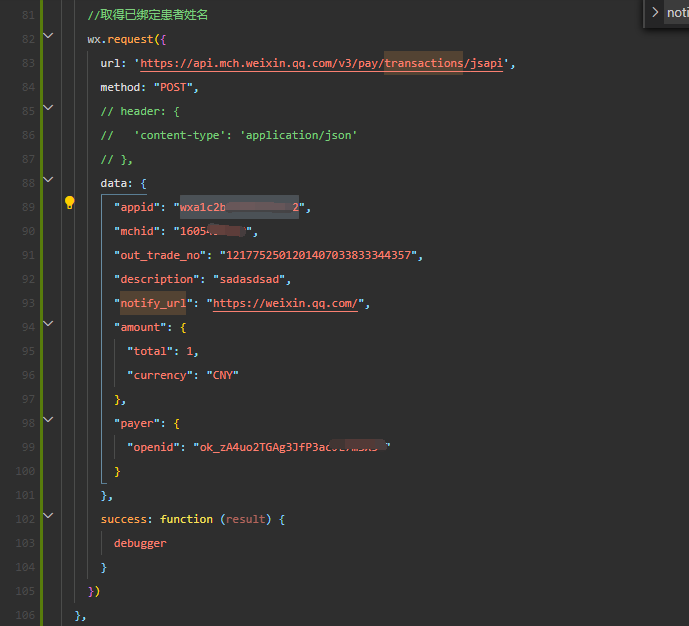This screenshot has height=626, width=689.
Task: Click the result parameter on line 102
Action: pos(246,519)
